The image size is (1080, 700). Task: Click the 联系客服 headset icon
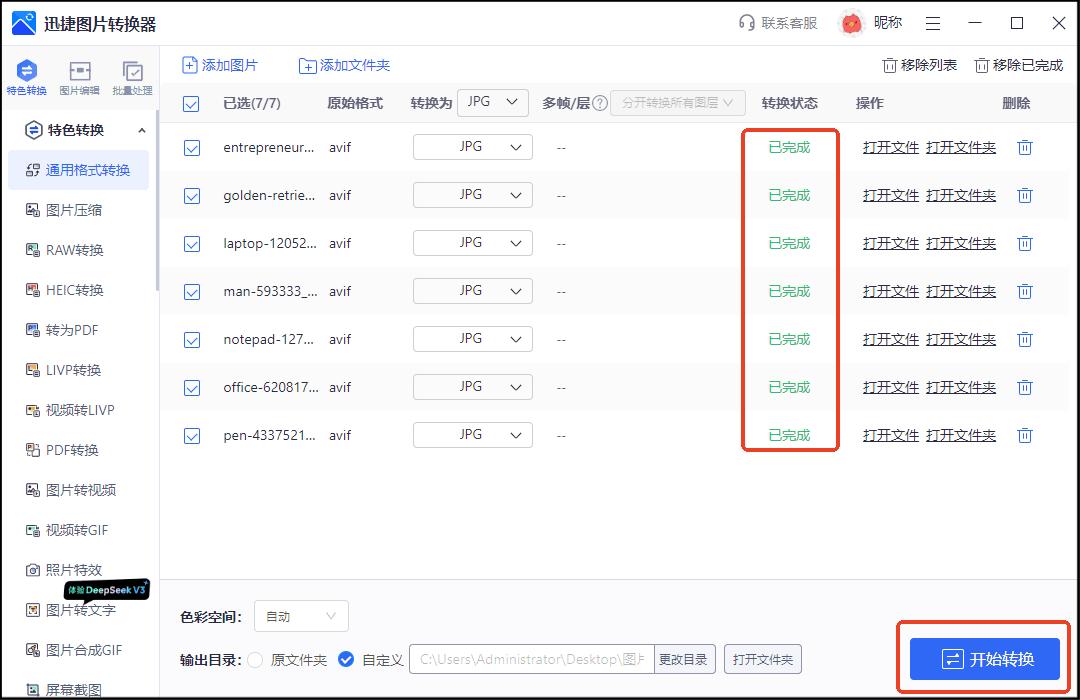coord(746,22)
